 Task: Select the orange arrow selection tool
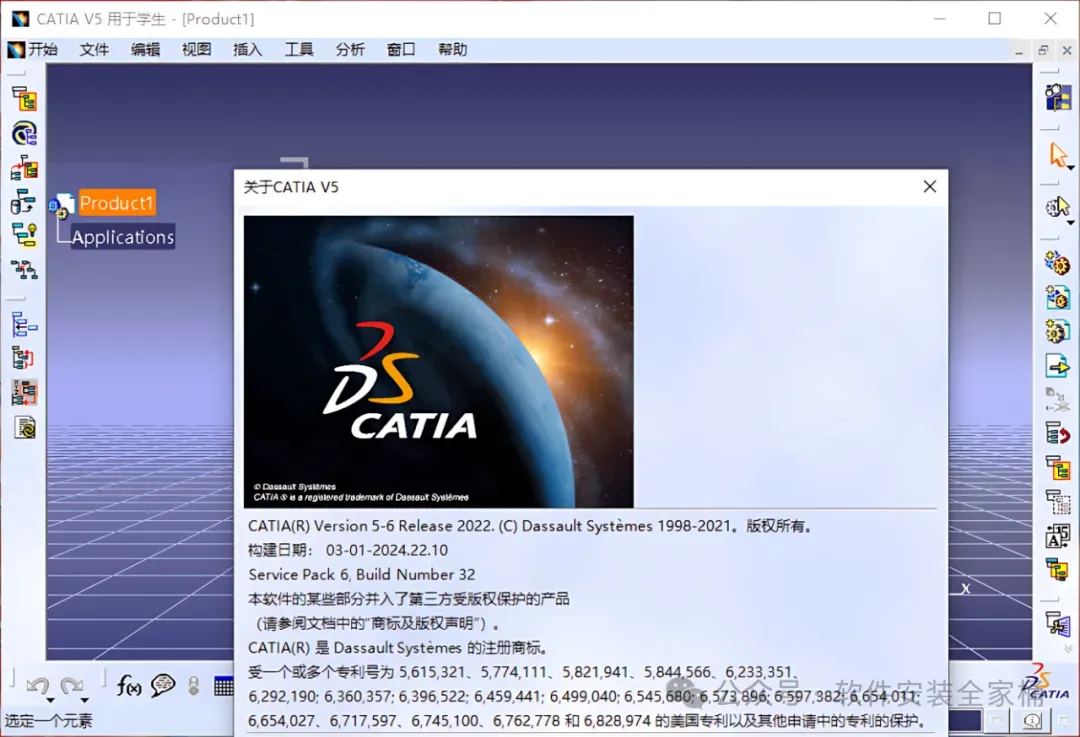(1057, 154)
